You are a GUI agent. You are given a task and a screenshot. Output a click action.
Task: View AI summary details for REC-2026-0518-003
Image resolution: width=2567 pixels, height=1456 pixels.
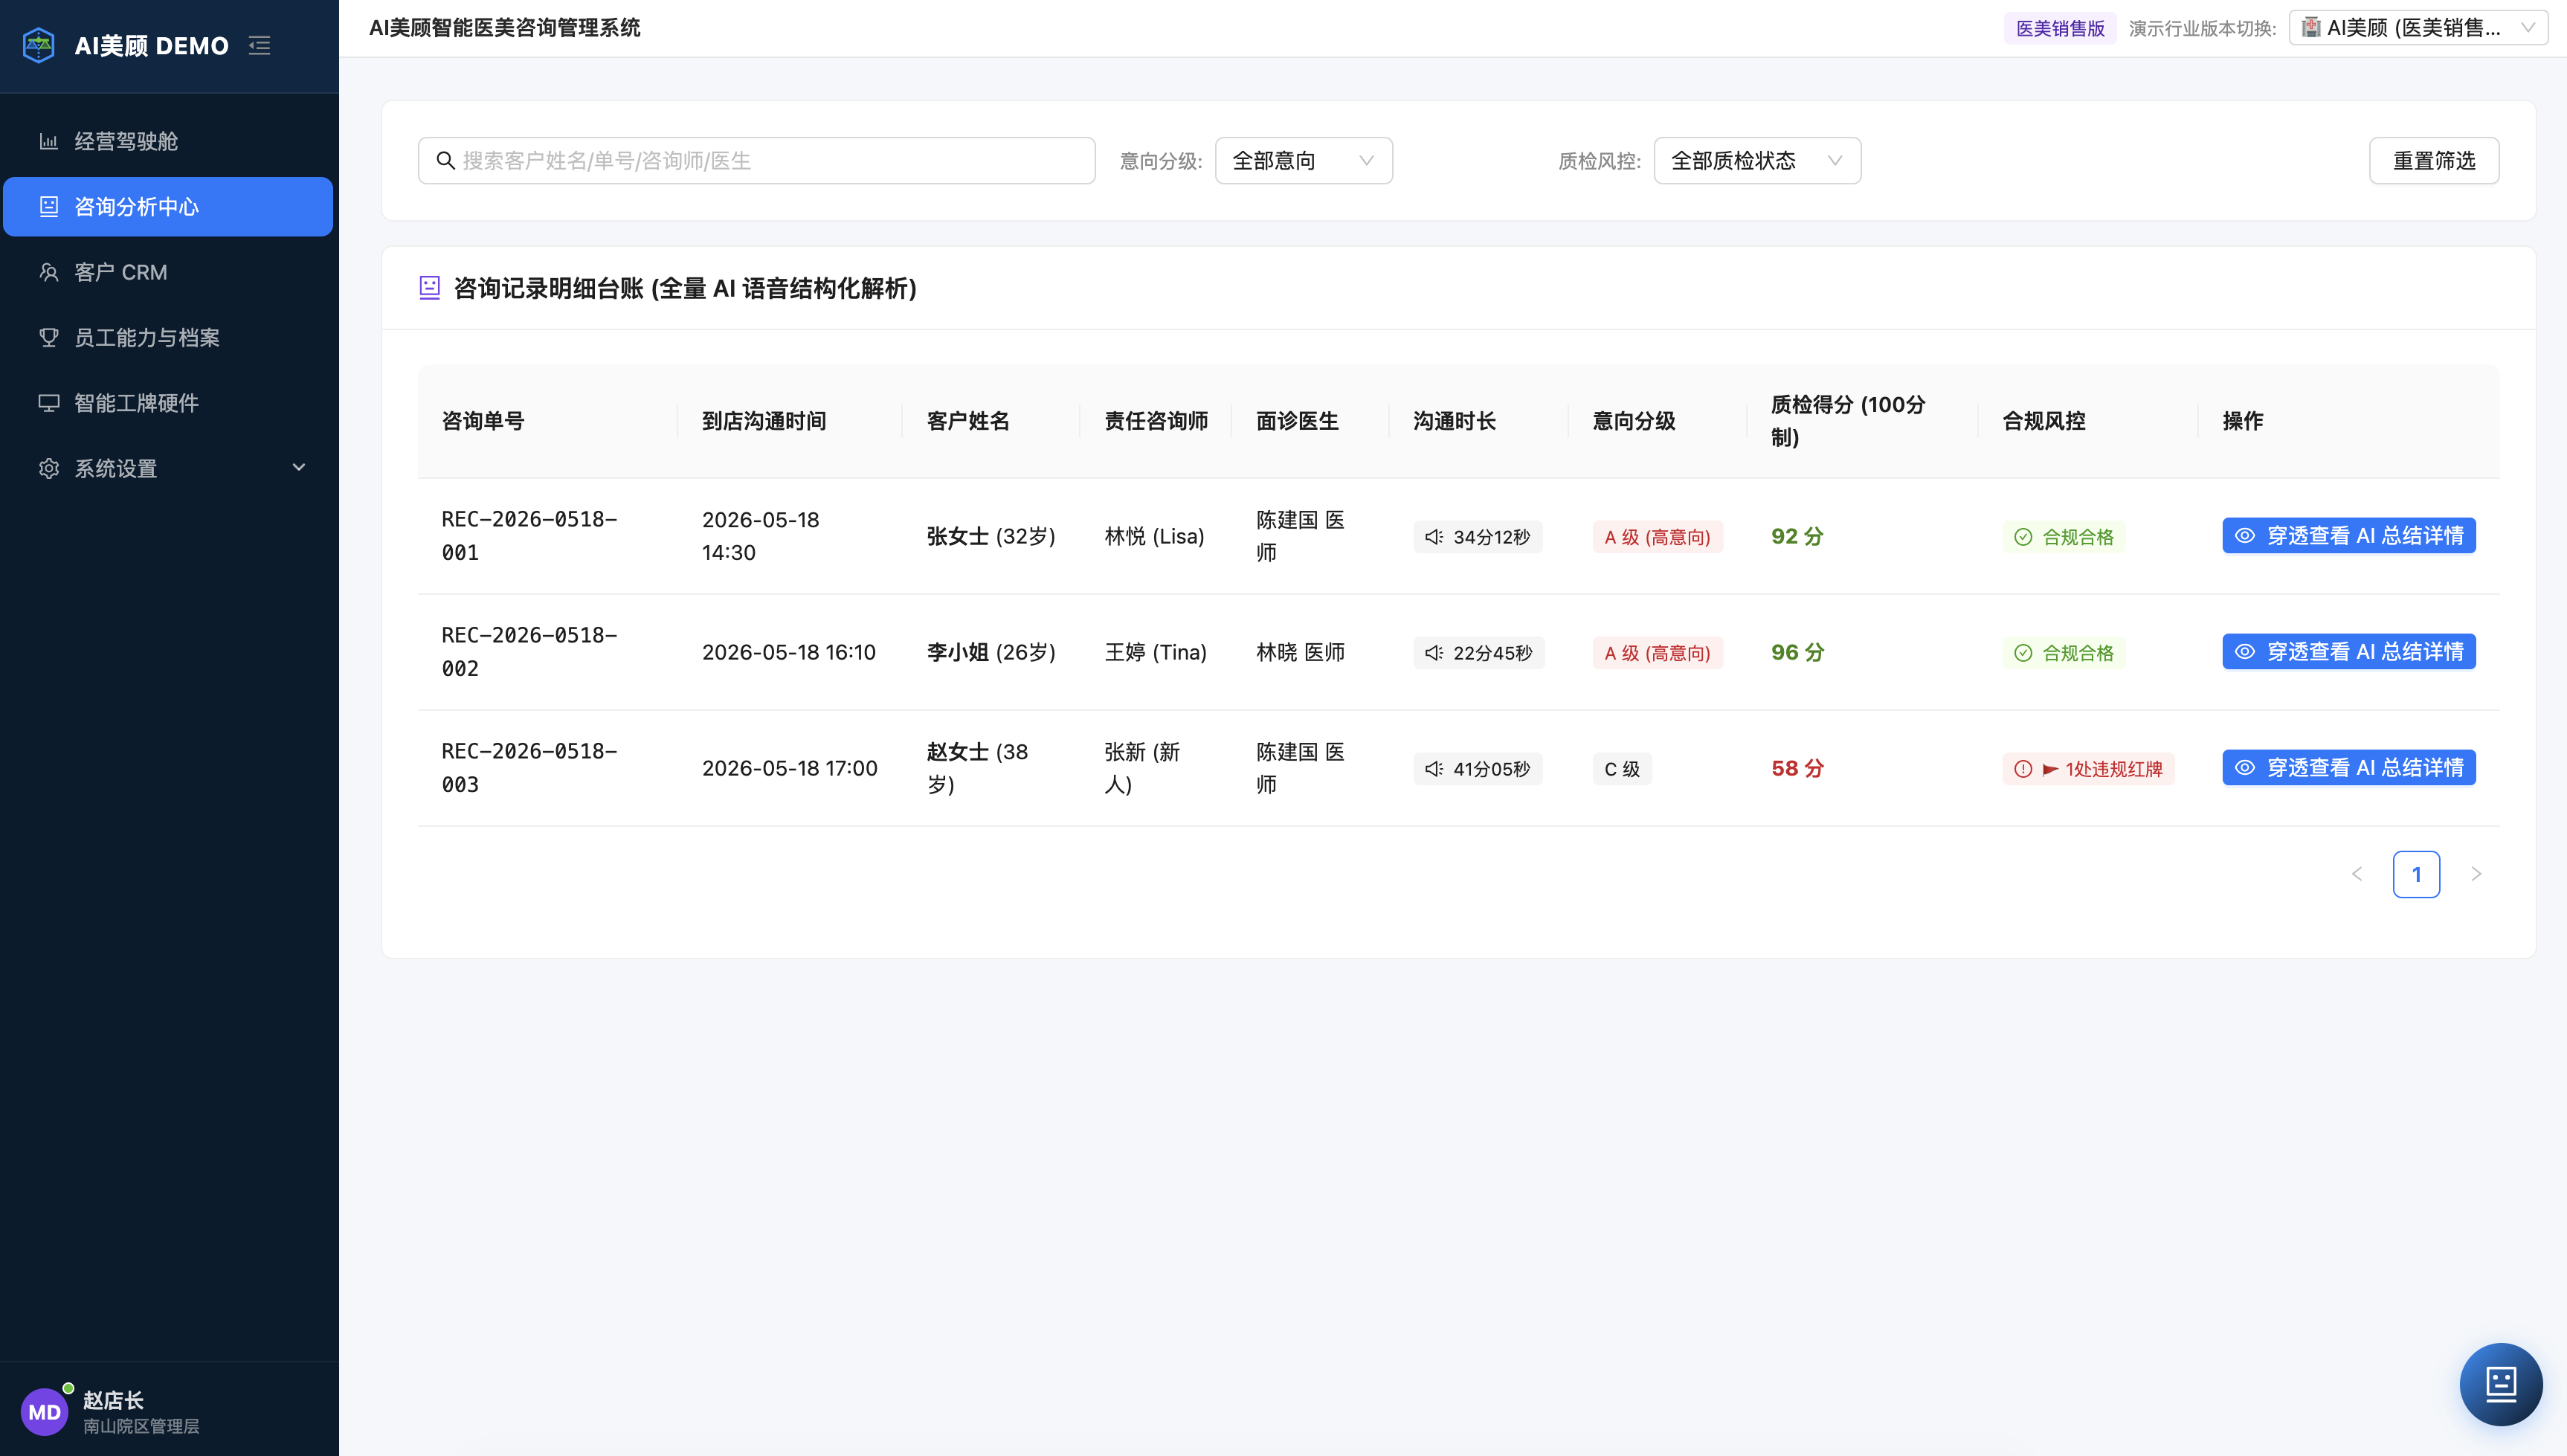(2349, 768)
